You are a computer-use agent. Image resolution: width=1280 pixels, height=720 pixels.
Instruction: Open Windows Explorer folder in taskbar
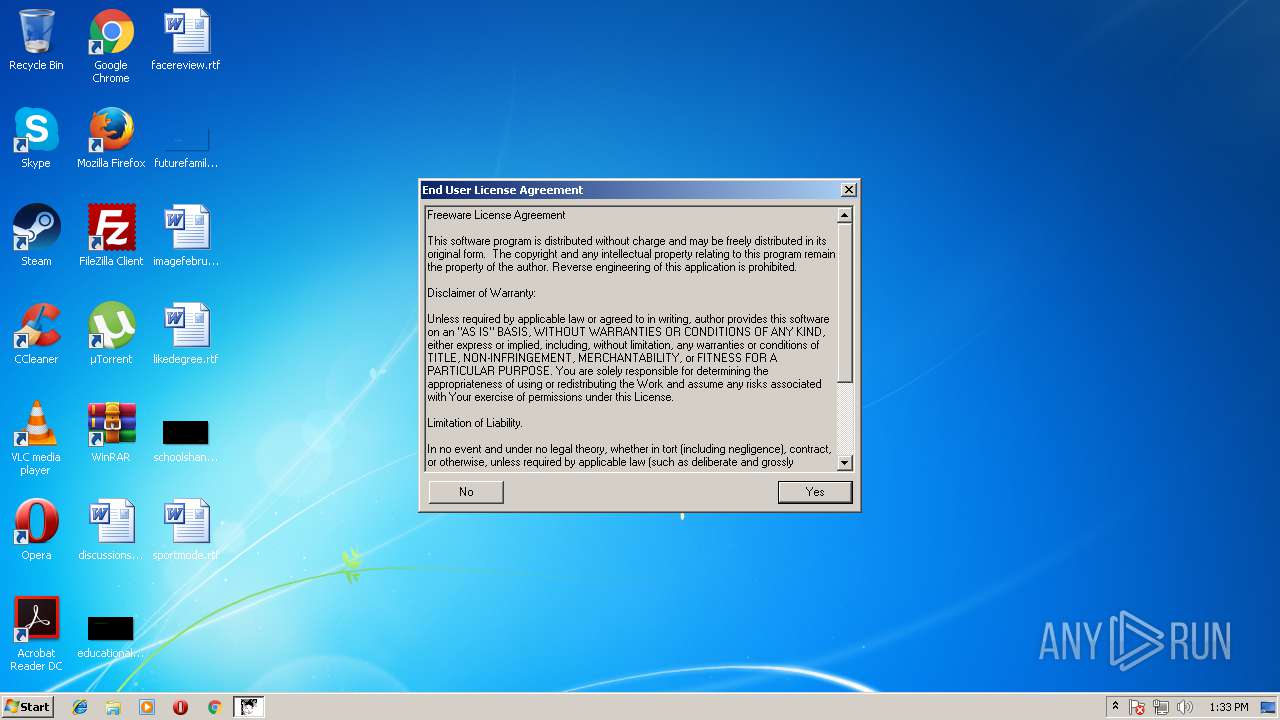(x=113, y=707)
